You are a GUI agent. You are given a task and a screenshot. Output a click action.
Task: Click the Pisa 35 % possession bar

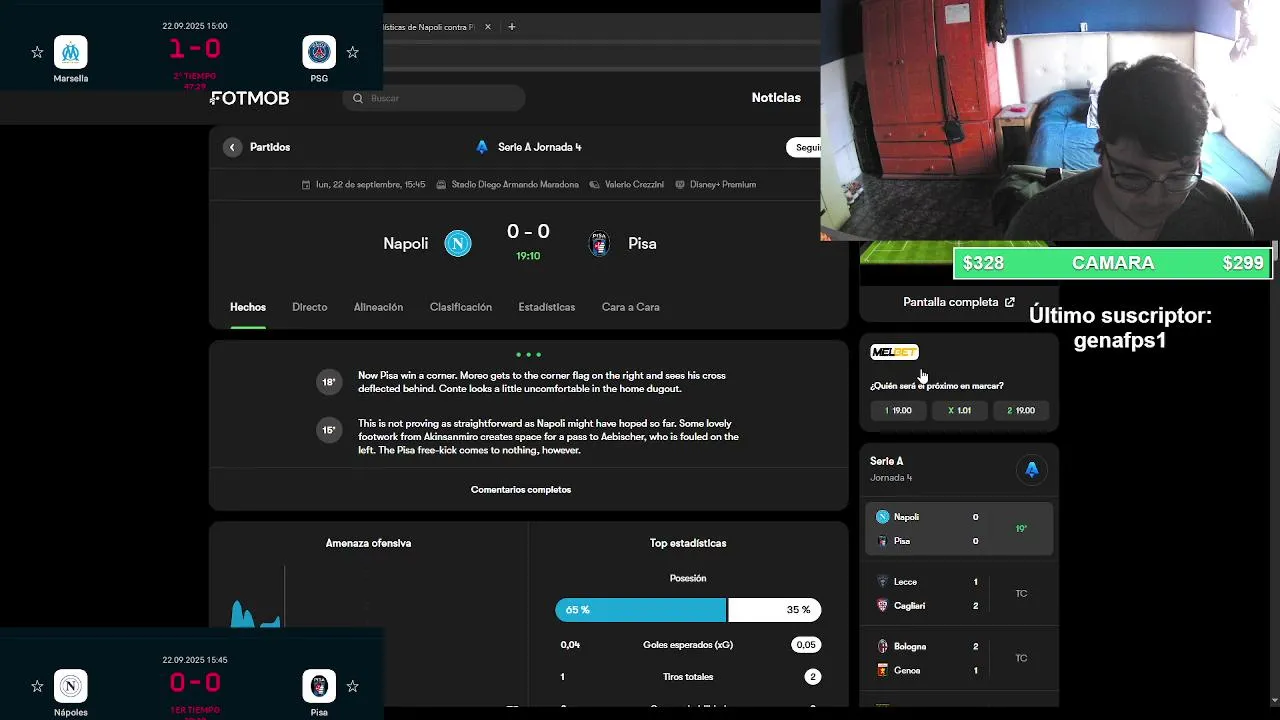(775, 610)
